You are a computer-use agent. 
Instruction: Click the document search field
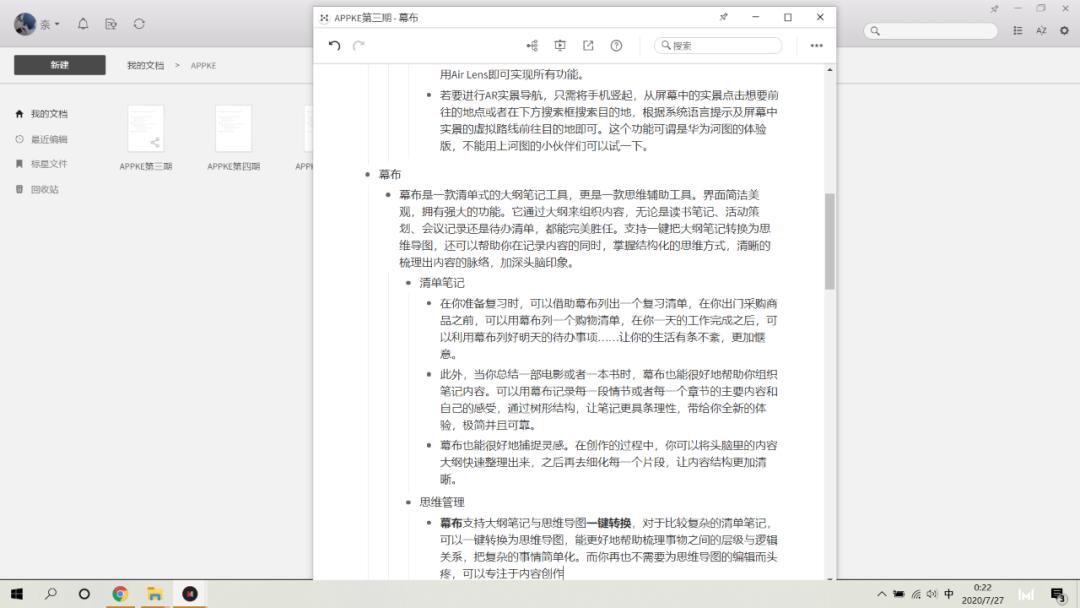(x=718, y=45)
